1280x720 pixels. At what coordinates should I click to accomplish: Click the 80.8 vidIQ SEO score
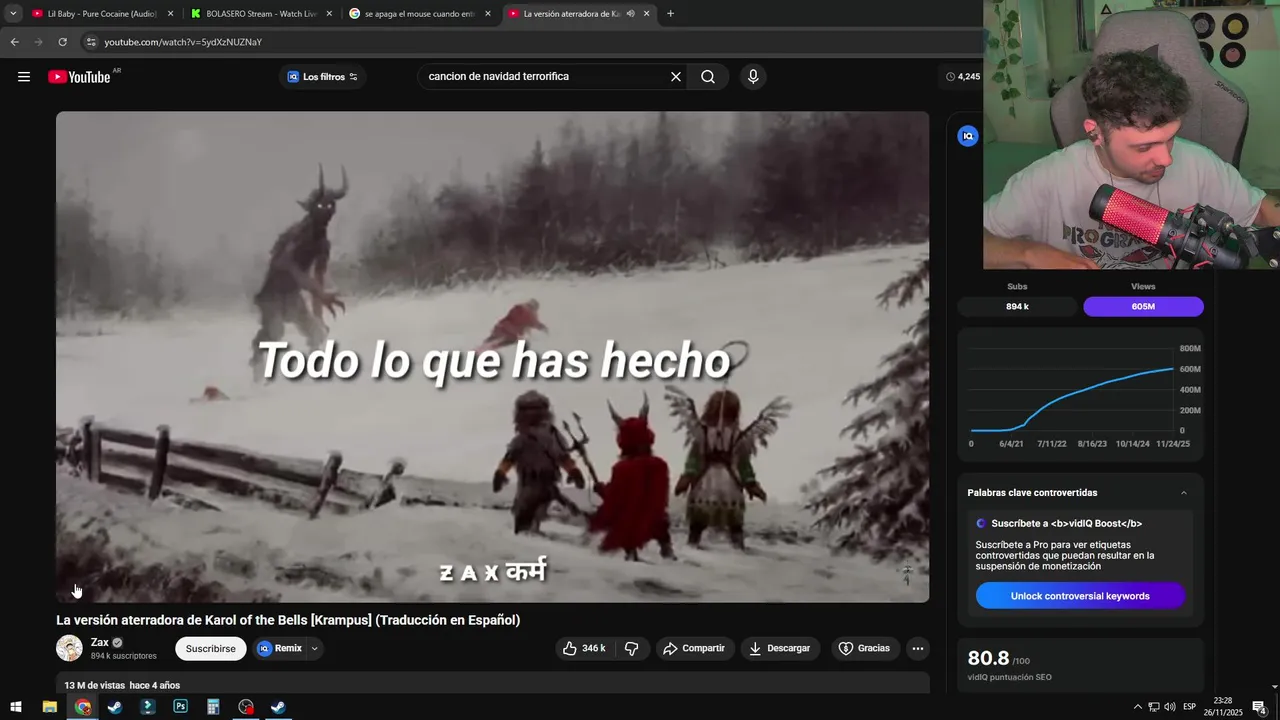(988, 658)
